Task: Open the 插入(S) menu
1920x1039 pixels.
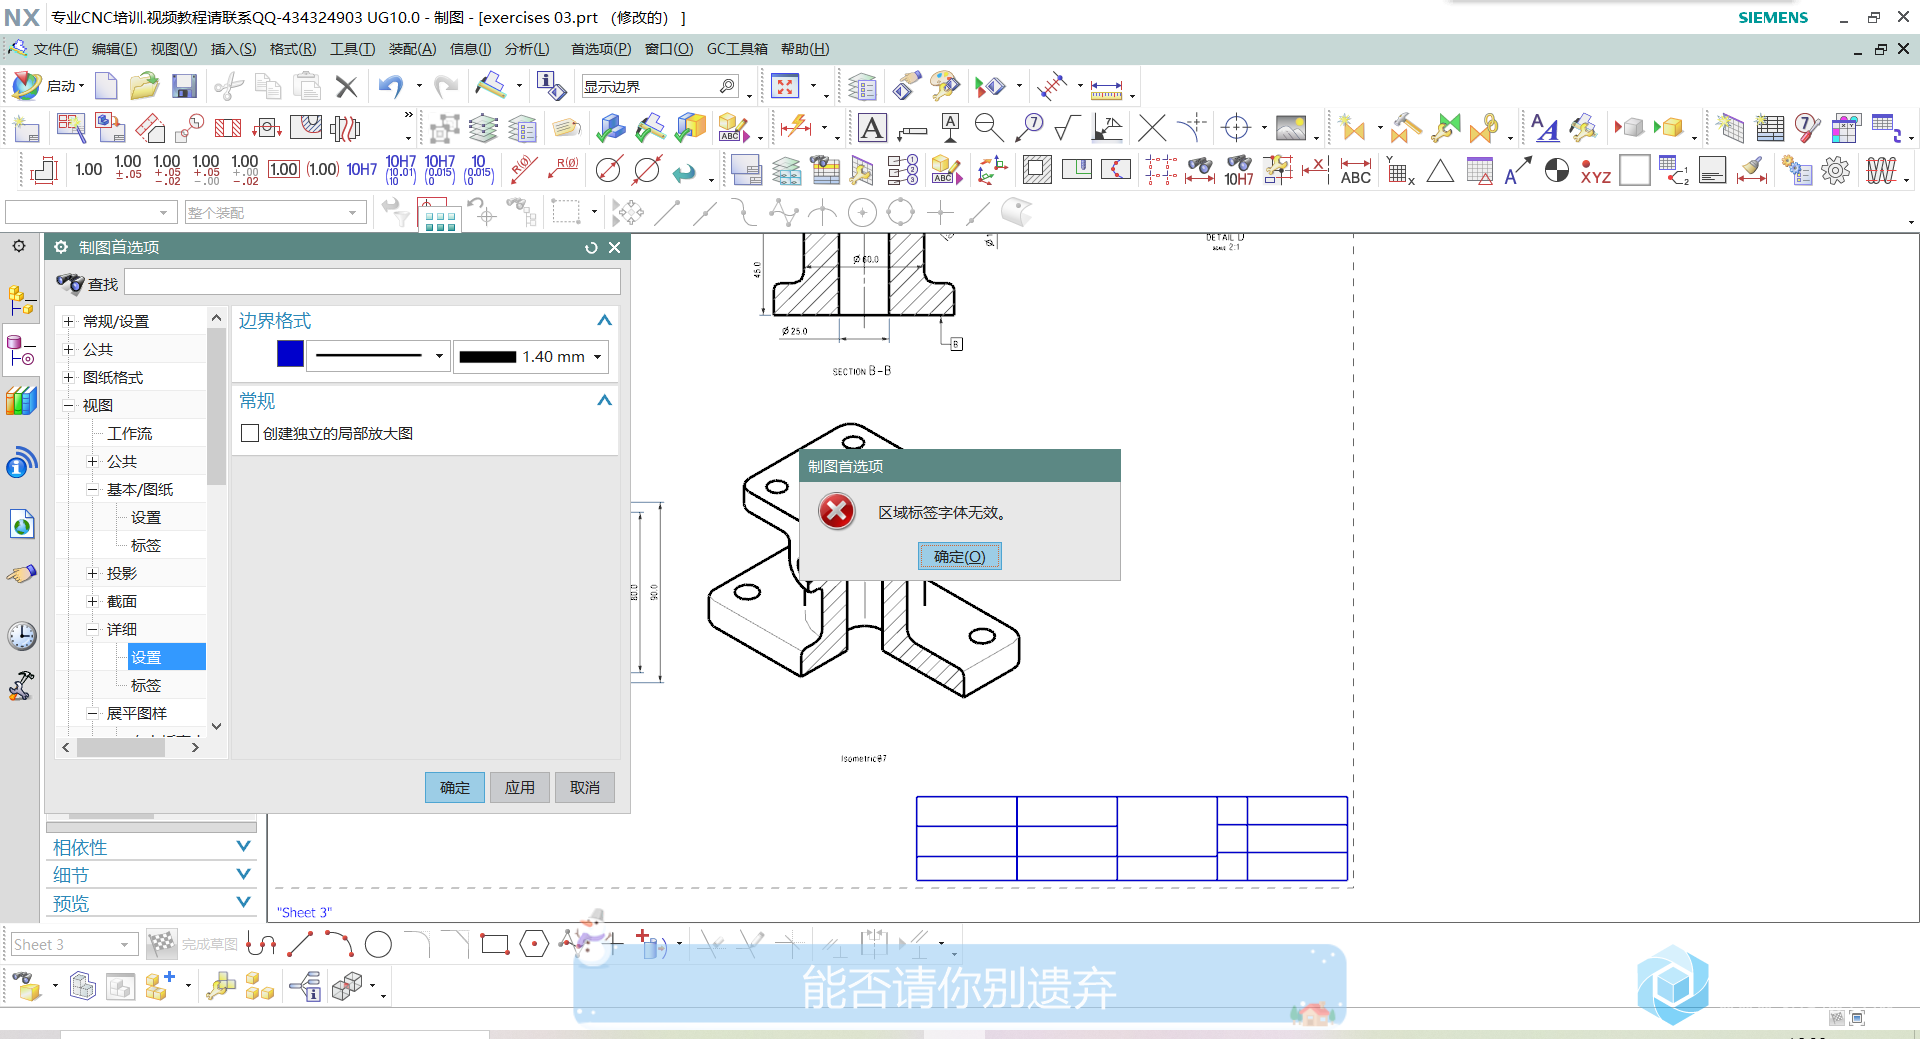Action: 233,49
